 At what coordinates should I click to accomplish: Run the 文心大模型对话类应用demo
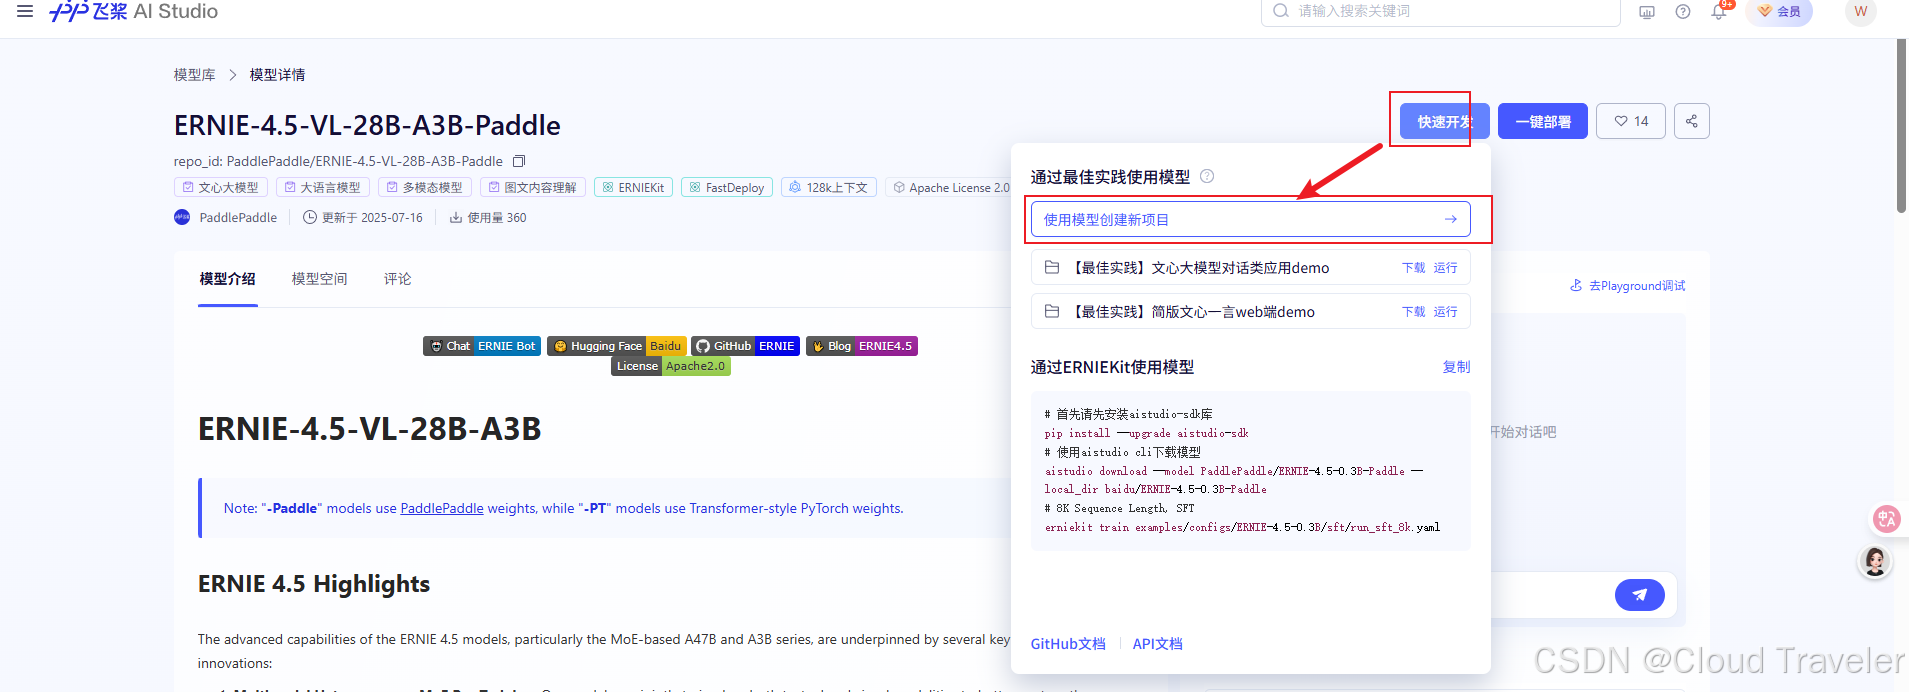coord(1446,268)
